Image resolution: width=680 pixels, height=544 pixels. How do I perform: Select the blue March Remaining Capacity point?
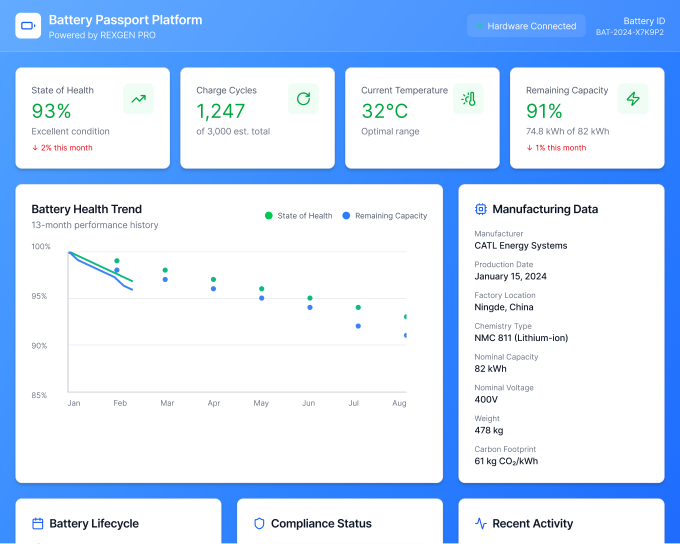click(x=165, y=280)
